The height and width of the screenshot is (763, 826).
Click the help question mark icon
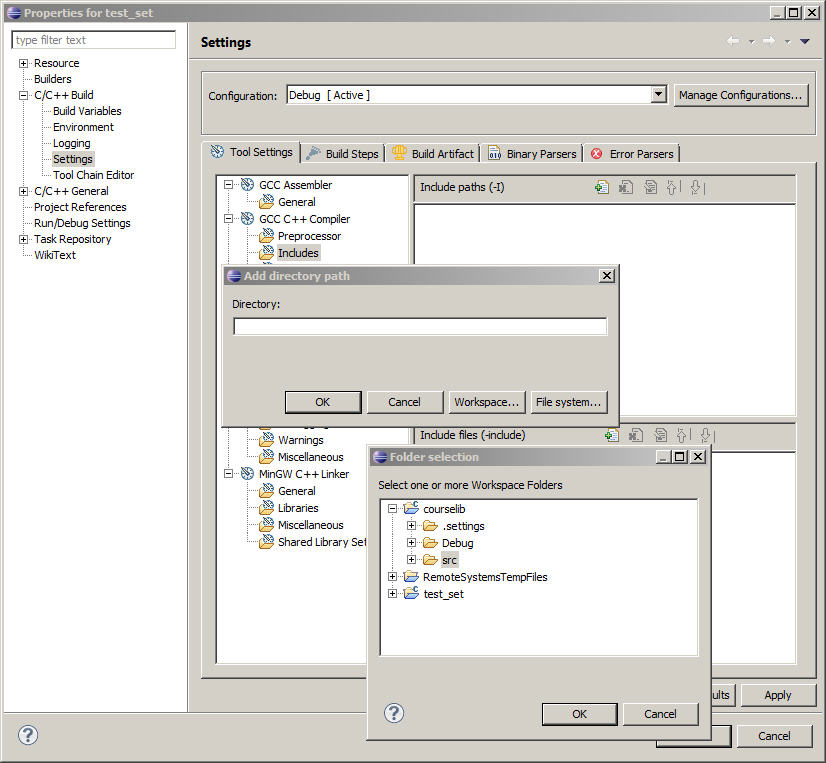coord(394,713)
